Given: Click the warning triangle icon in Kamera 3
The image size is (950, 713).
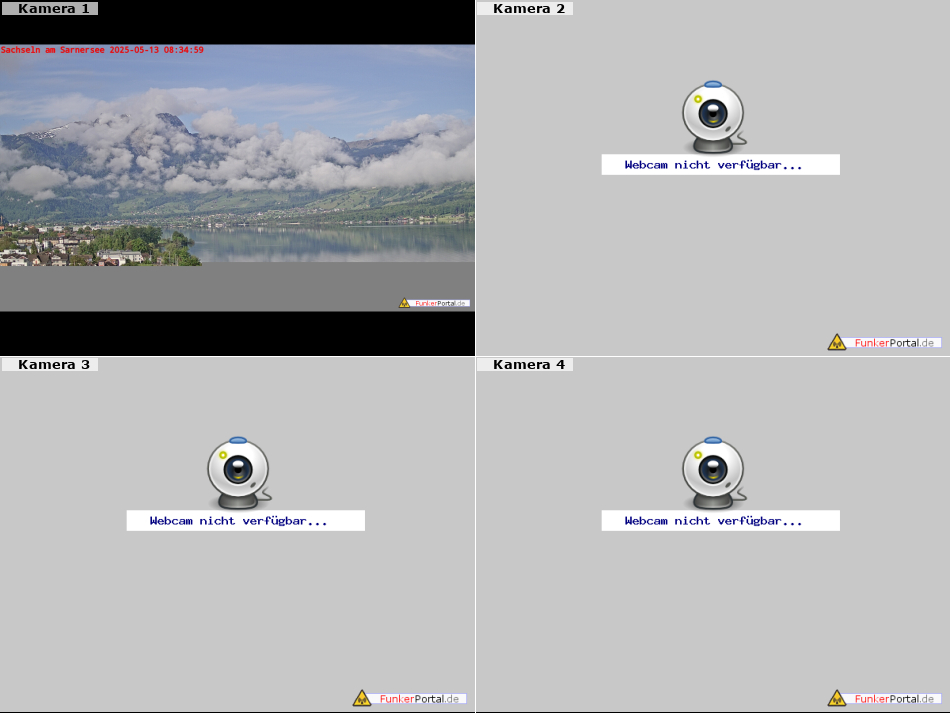Looking at the screenshot, I should click(362, 698).
